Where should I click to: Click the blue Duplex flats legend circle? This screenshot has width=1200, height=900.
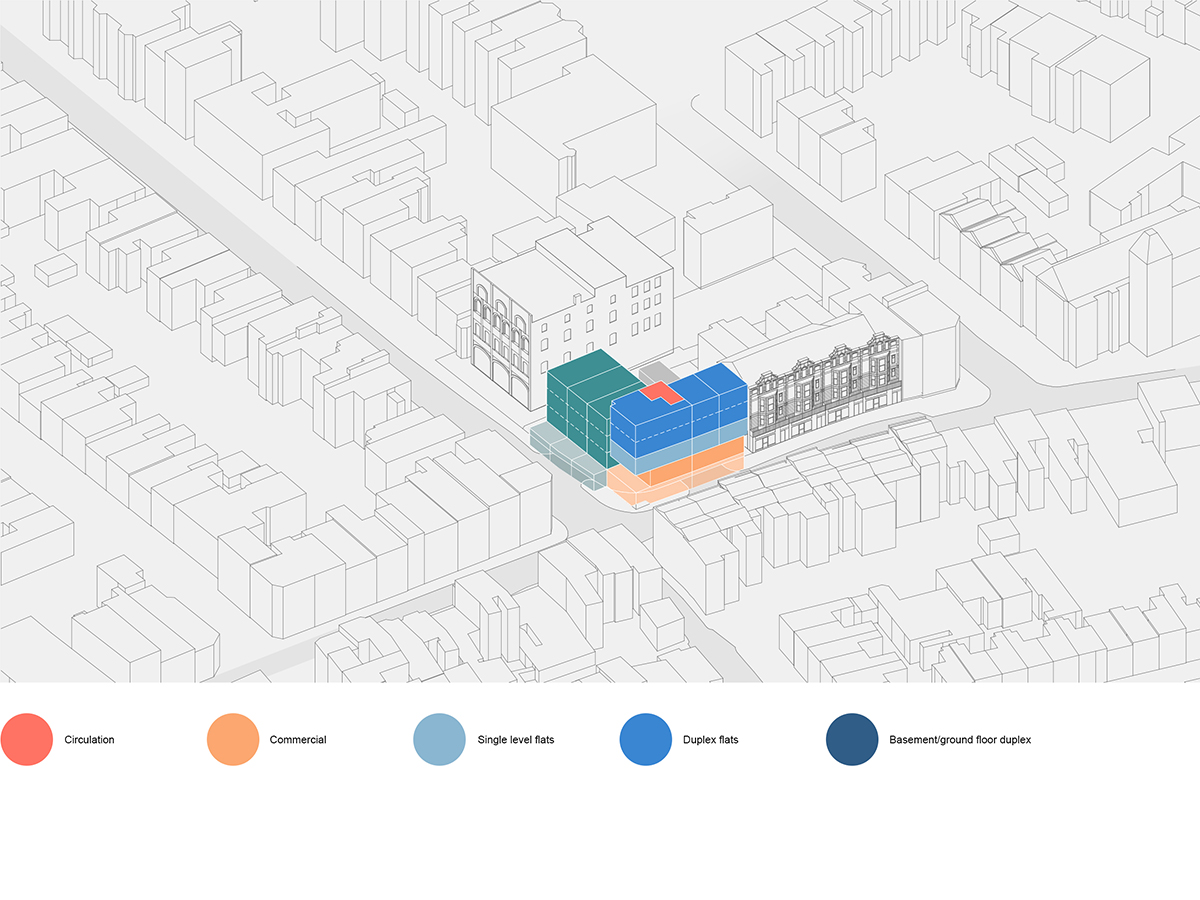645,740
